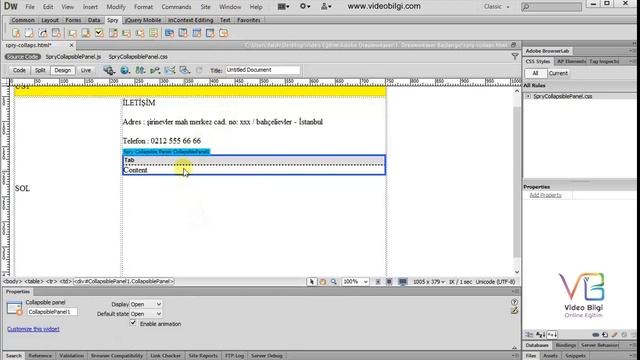Screen dimensions: 640x360
Task: Click Customize this widget link
Action: pos(33,329)
